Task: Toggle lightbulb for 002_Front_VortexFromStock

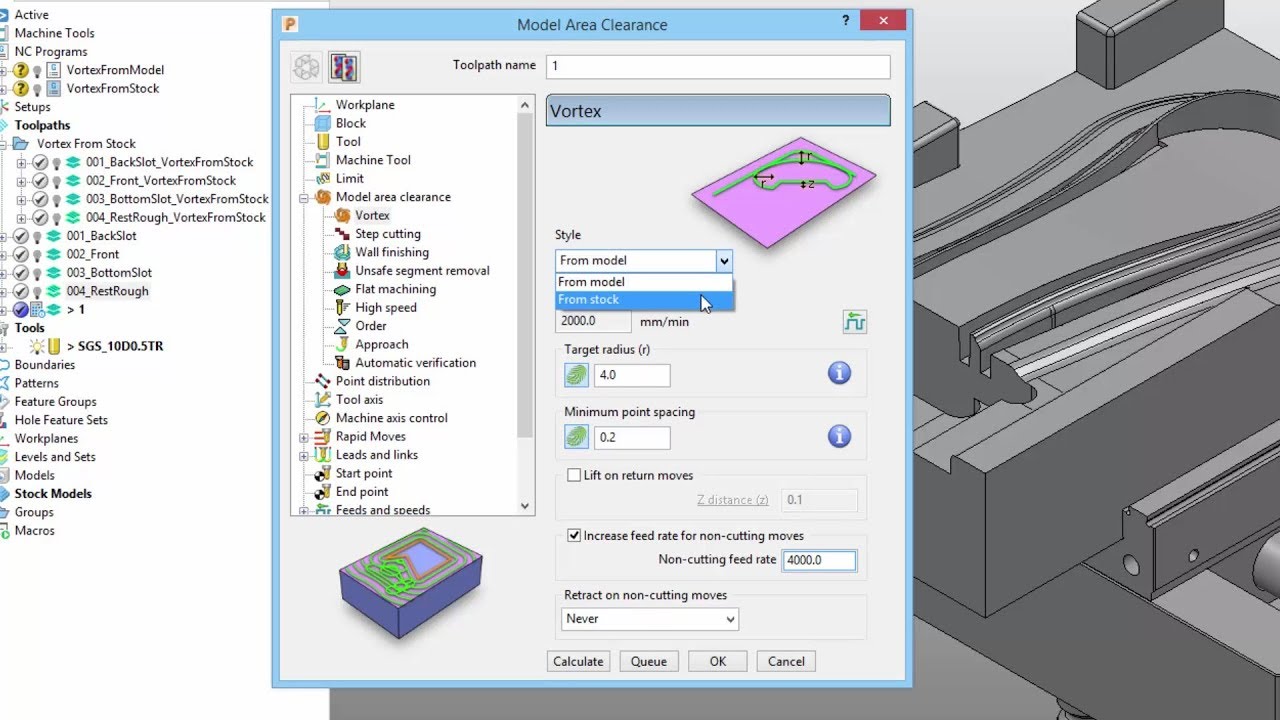Action: 57,181
